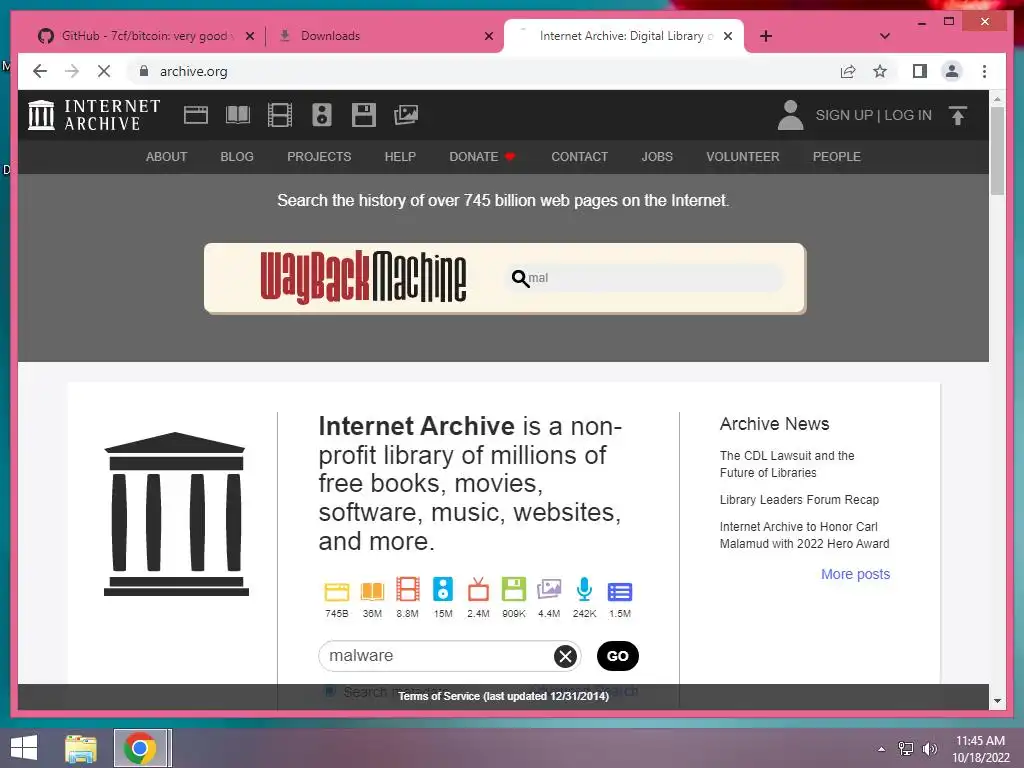Open the Windows Start button
This screenshot has height=768, width=1024.
click(x=24, y=748)
